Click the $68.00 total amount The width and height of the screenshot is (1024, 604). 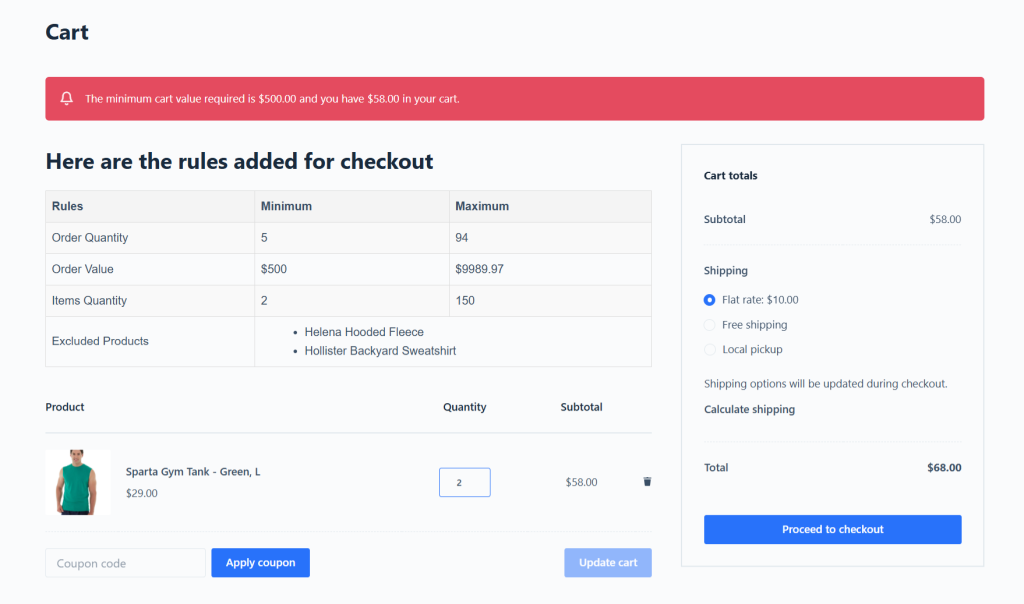944,468
